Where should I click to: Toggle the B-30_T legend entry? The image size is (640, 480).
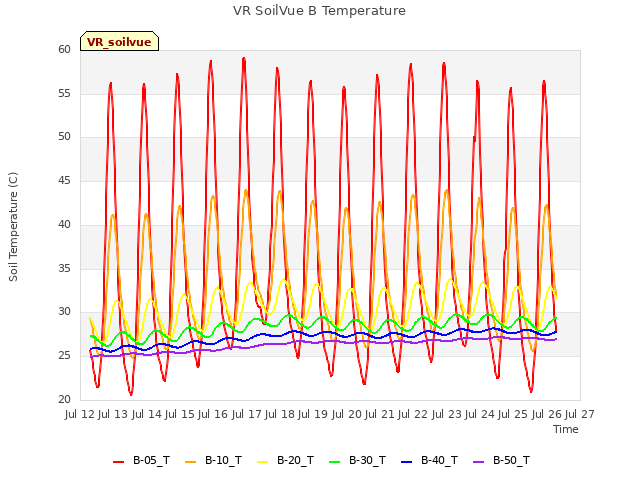pos(357,460)
